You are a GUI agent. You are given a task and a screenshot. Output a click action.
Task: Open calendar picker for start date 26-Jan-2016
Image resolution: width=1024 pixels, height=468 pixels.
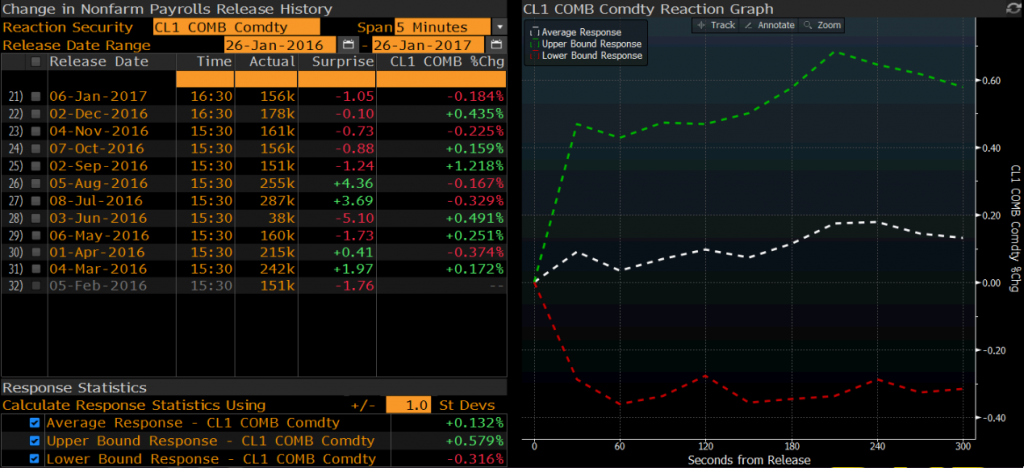(348, 45)
